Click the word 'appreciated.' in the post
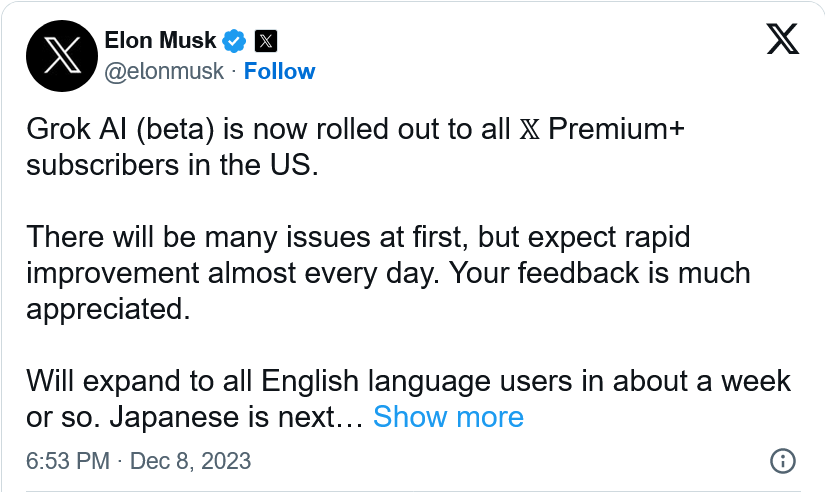The width and height of the screenshot is (825, 492). [x=108, y=309]
